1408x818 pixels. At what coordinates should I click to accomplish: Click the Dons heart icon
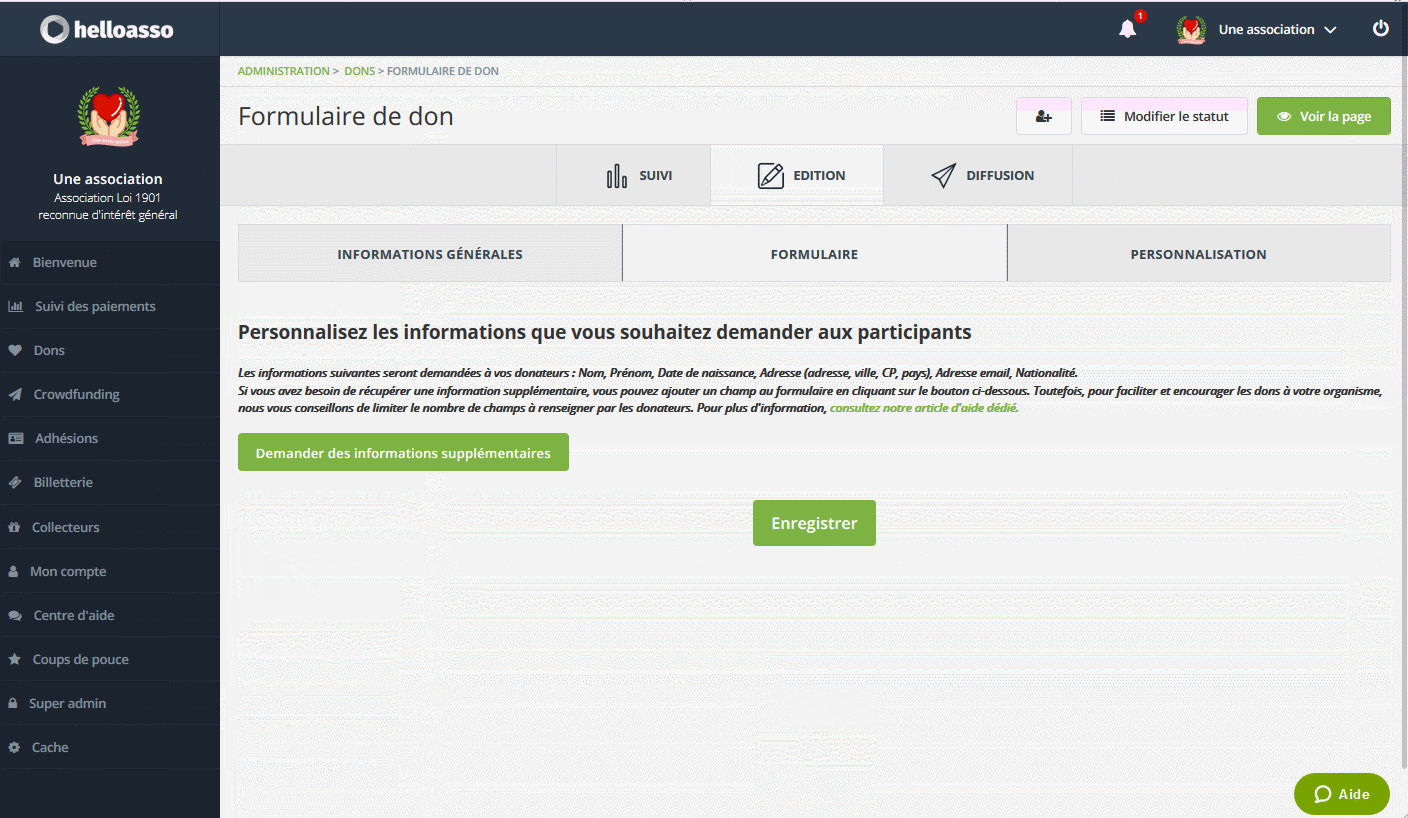pos(15,350)
